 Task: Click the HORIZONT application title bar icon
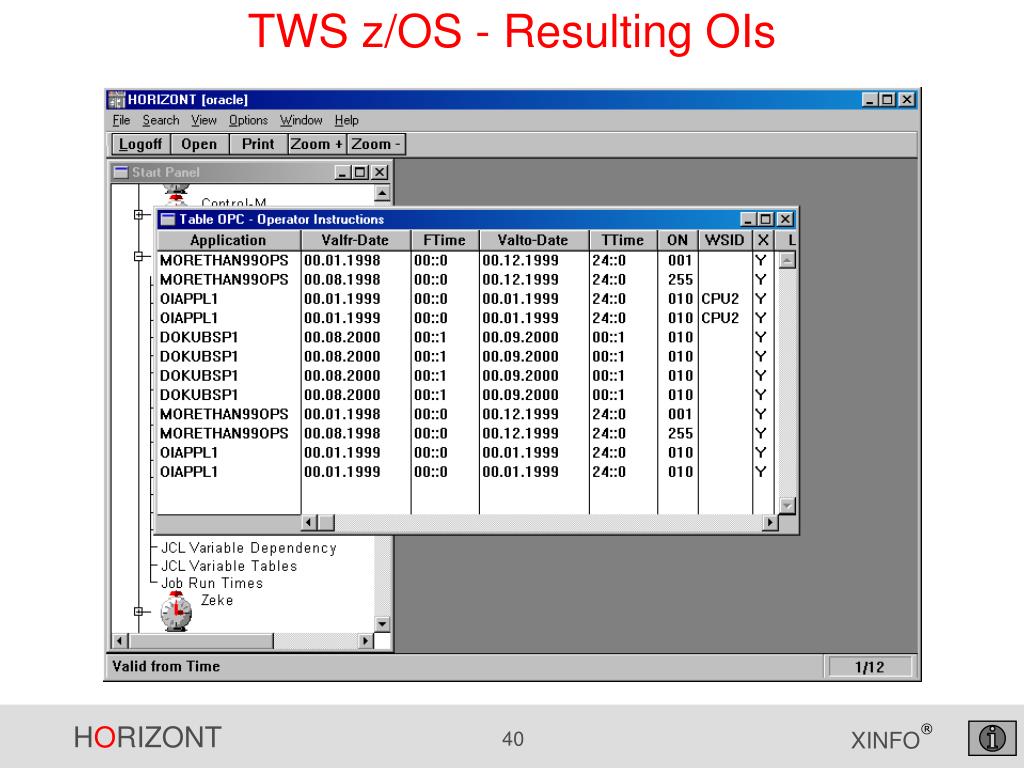point(116,99)
